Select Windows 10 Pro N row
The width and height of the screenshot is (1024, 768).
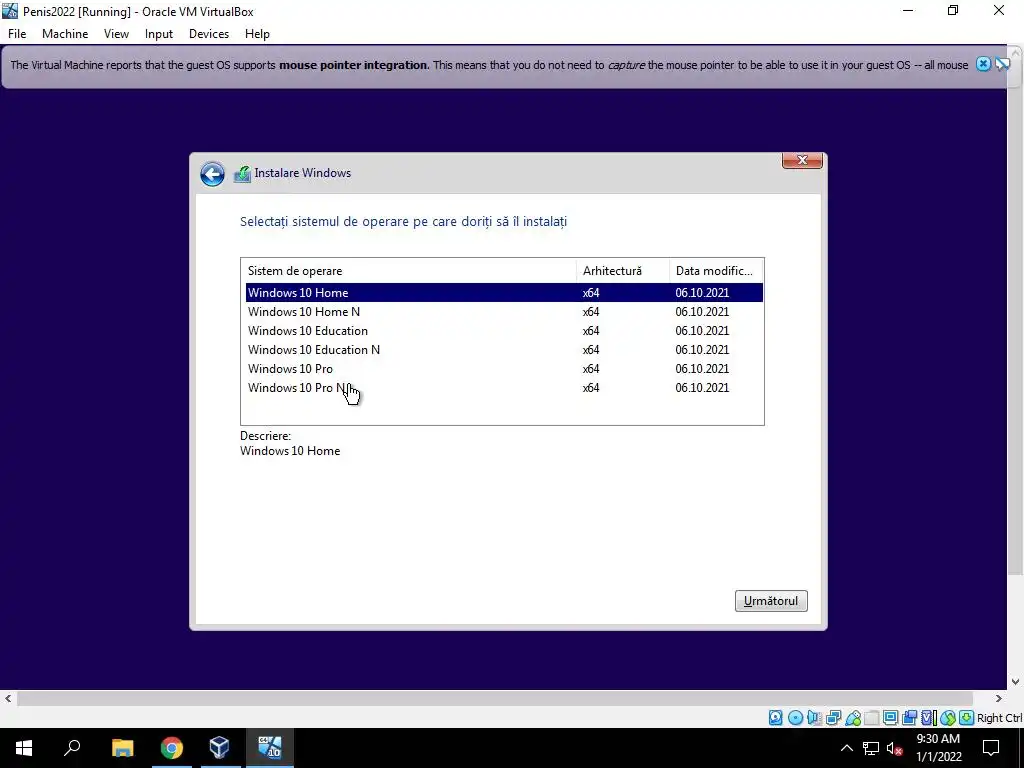click(x=504, y=387)
